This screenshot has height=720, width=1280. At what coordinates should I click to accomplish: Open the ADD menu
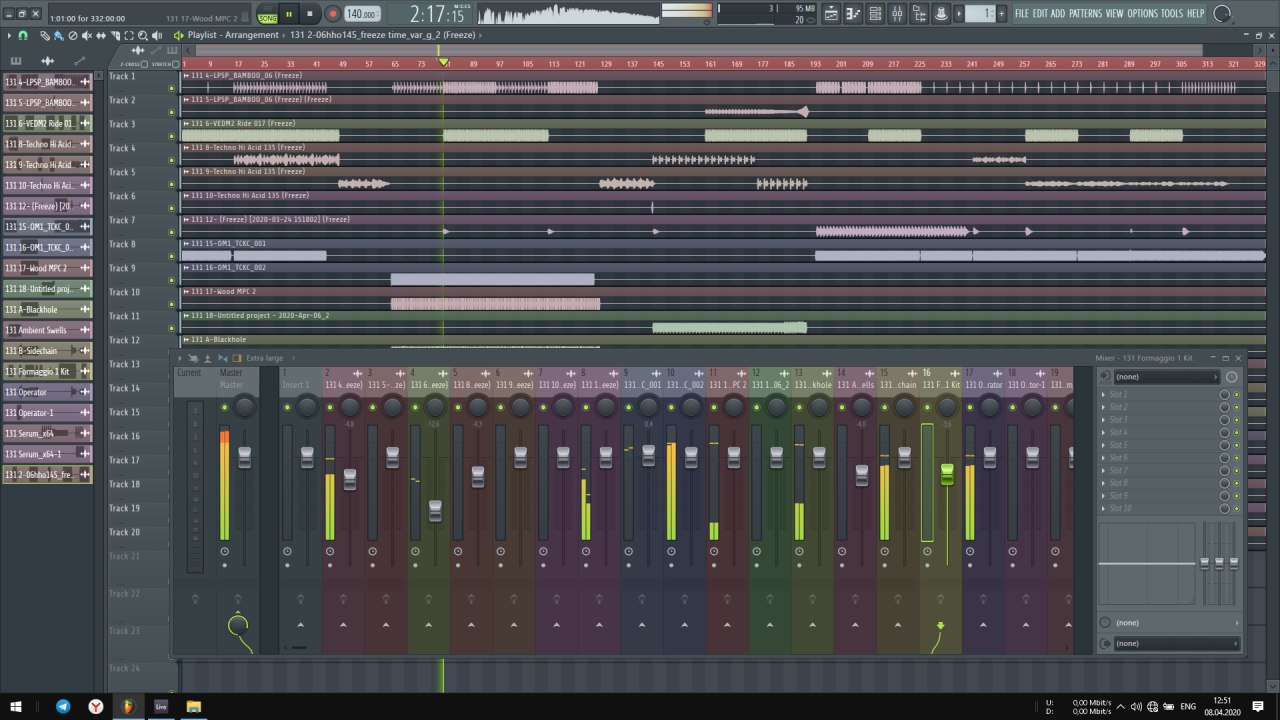tap(1058, 14)
